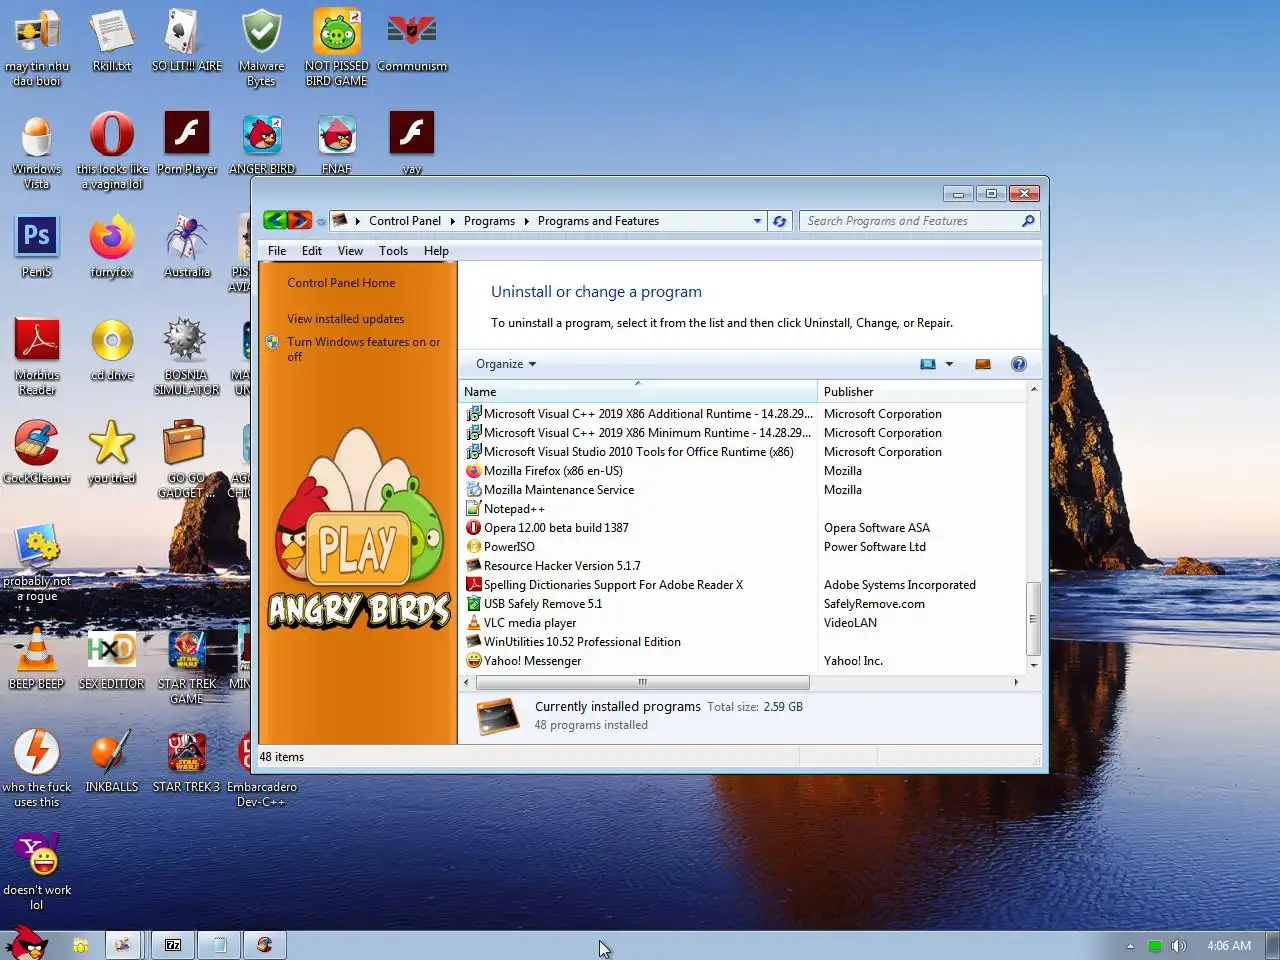Viewport: 1280px width, 960px height.
Task: Sort by the Publisher column header
Action: pos(921,391)
